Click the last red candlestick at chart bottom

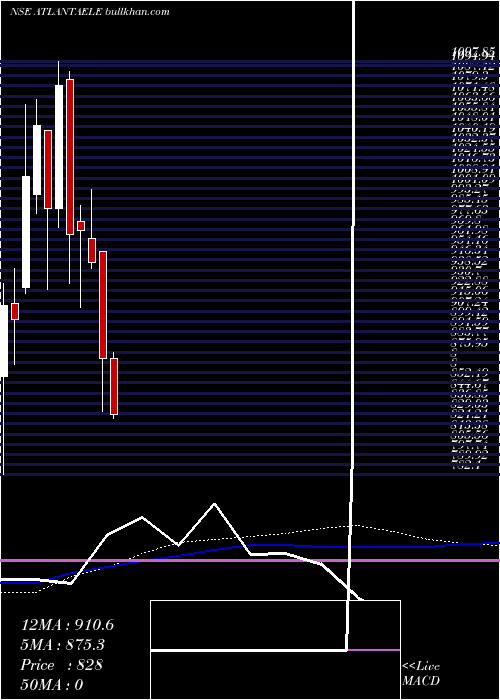[x=114, y=386]
